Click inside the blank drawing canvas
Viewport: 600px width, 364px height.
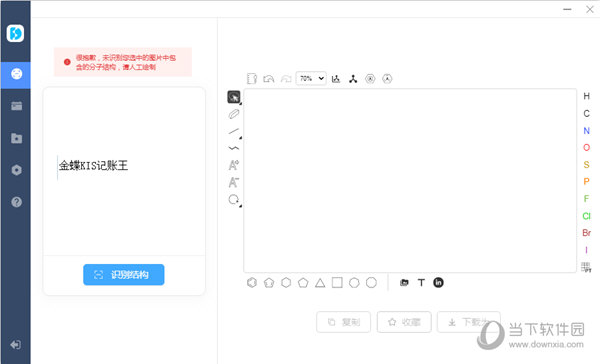pyautogui.click(x=410, y=180)
